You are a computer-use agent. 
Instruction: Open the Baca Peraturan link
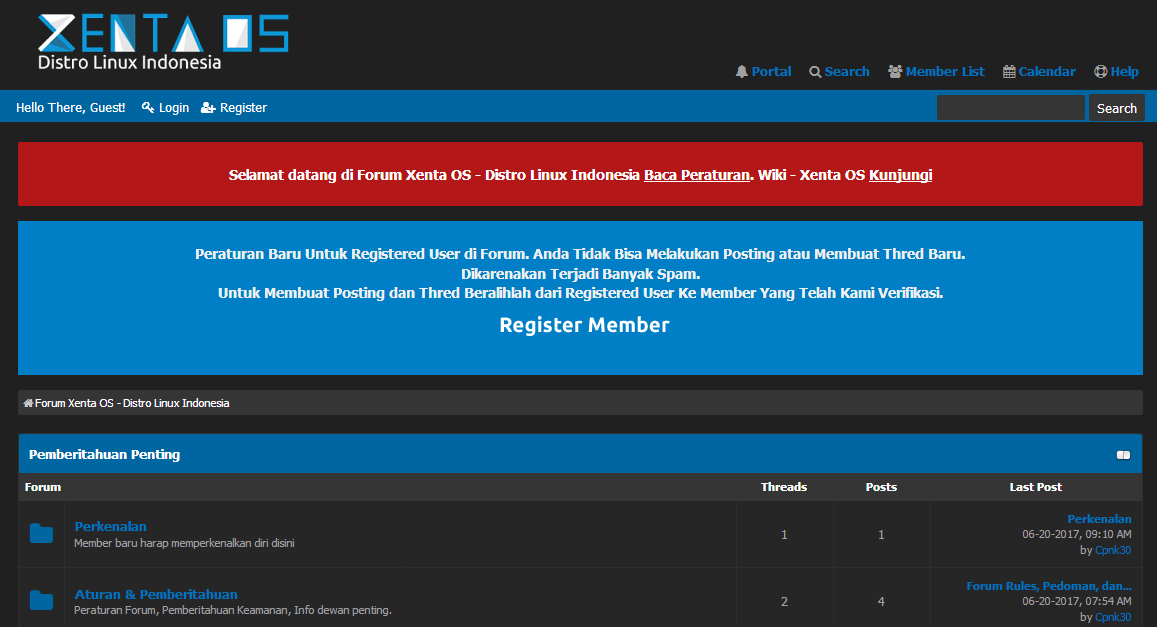tap(697, 175)
